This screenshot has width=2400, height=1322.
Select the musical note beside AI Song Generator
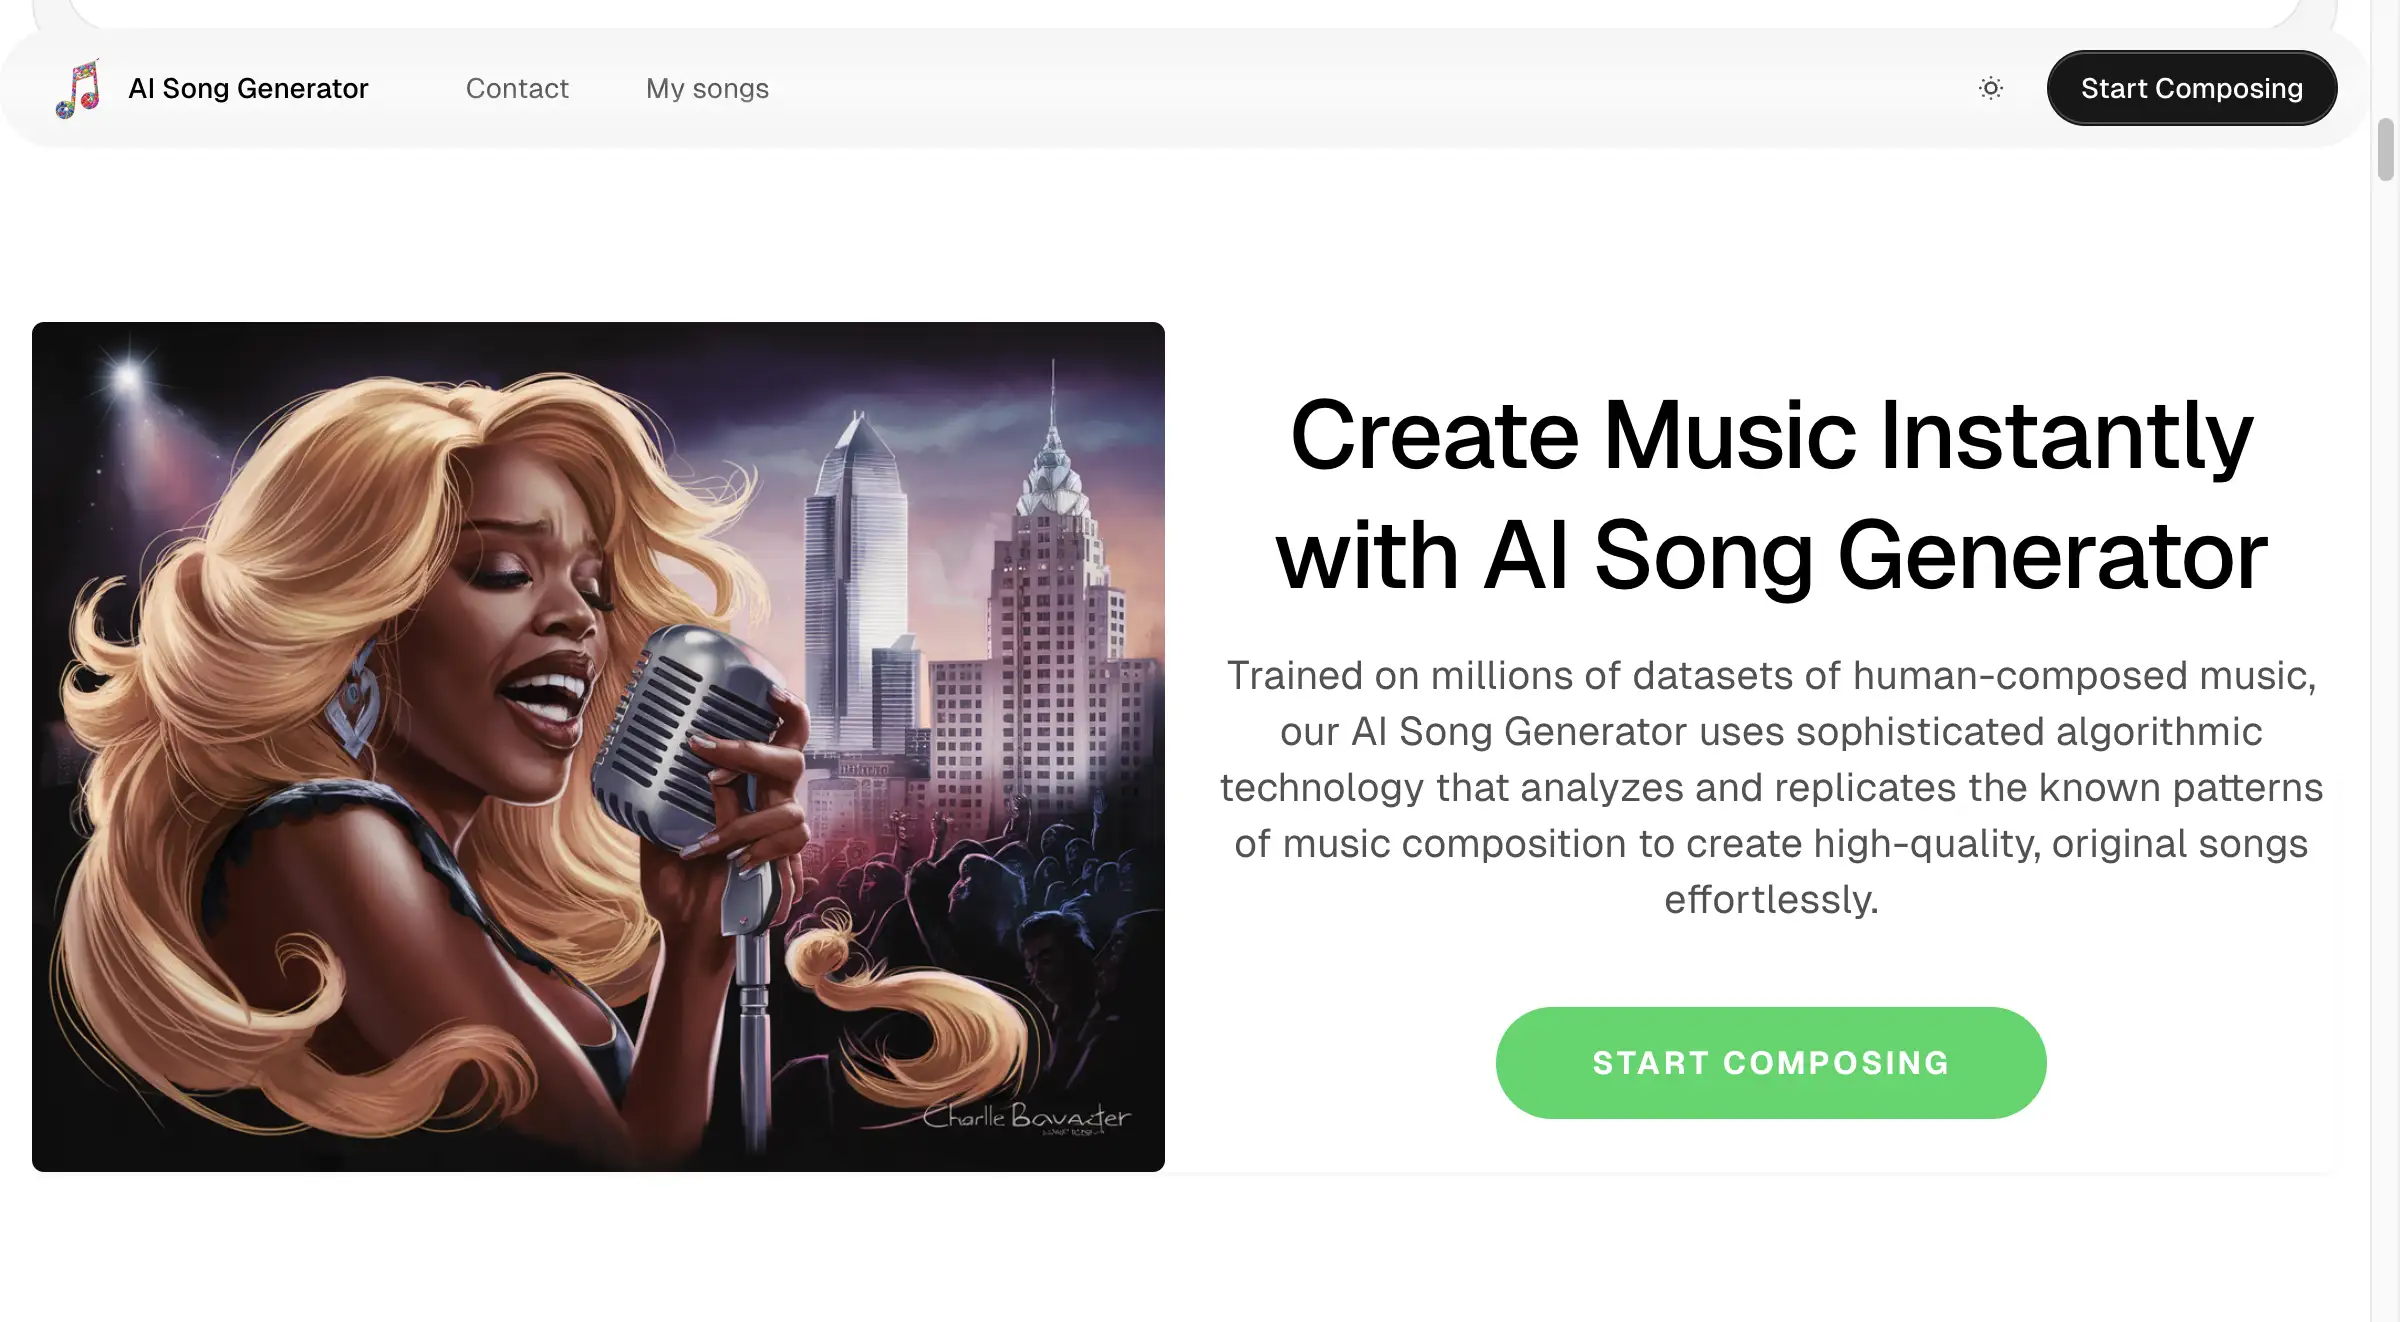coord(77,88)
